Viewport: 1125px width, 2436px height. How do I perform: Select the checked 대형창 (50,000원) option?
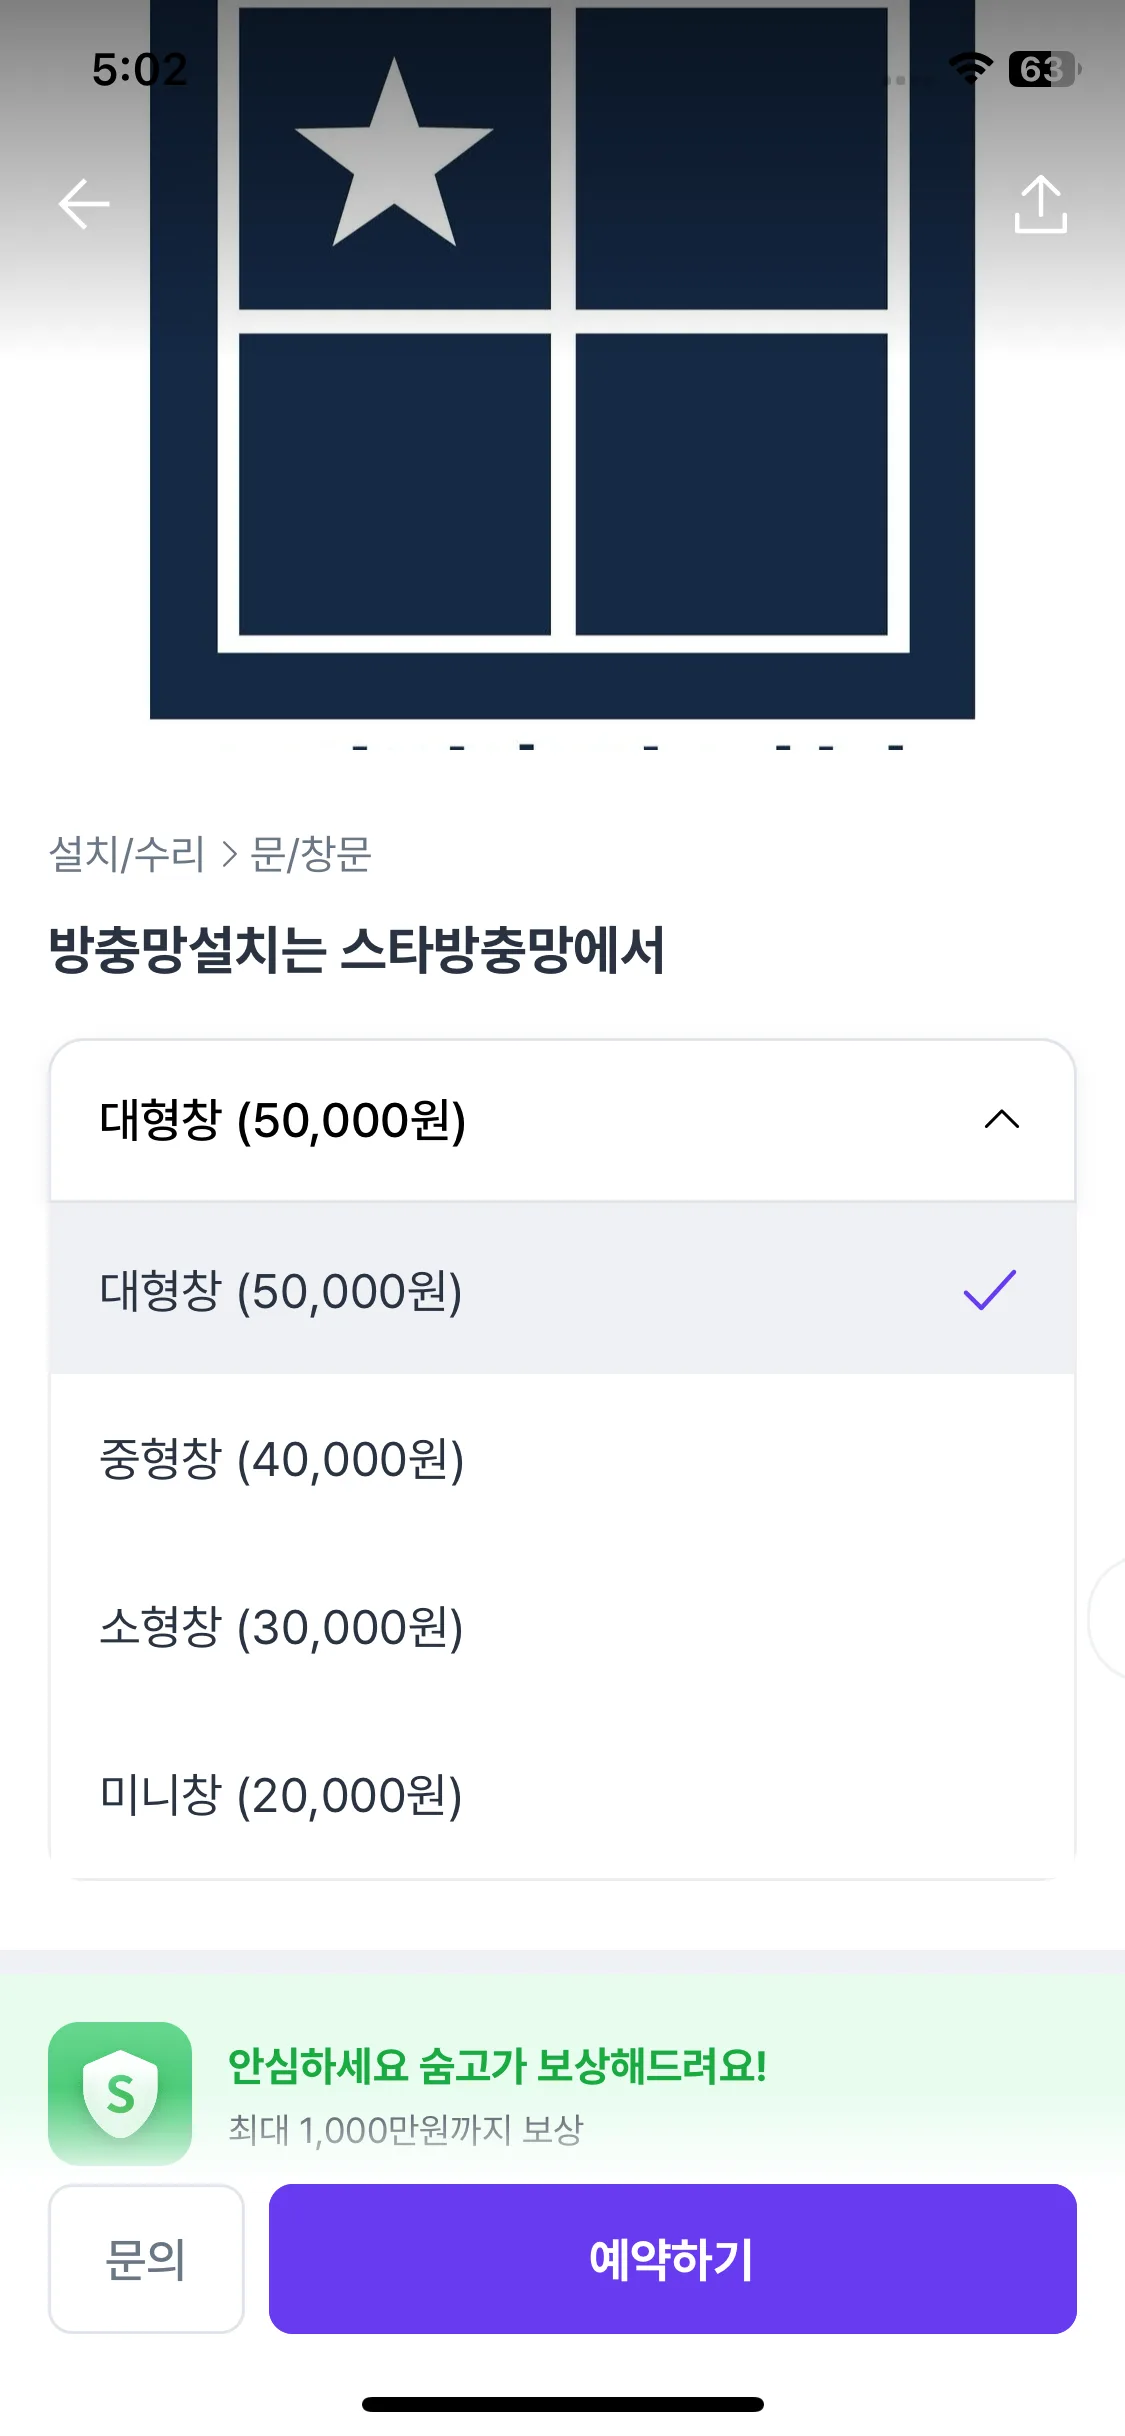(281, 1291)
